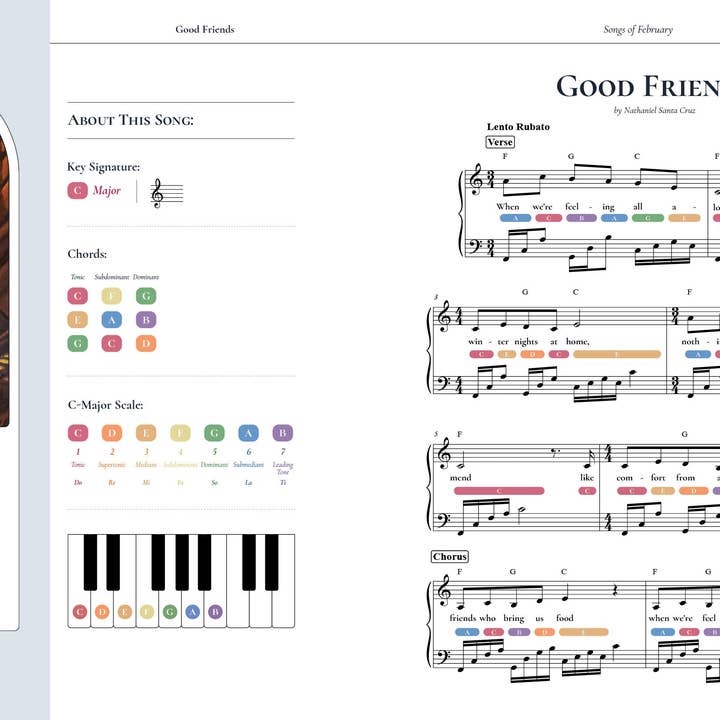Select the purple B leading tone scale badge
The image size is (720, 720).
point(282,433)
